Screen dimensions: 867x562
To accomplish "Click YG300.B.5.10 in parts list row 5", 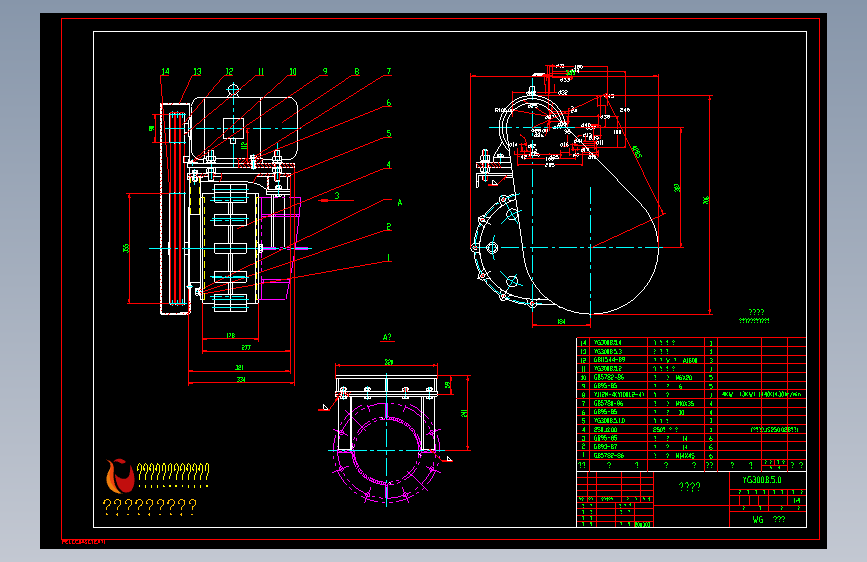I will (609, 421).
